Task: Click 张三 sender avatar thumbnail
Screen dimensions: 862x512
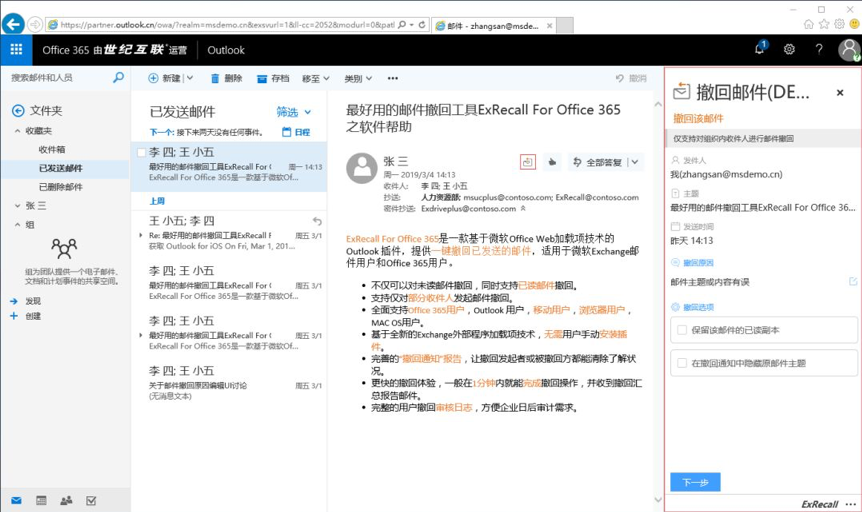Action: point(362,168)
